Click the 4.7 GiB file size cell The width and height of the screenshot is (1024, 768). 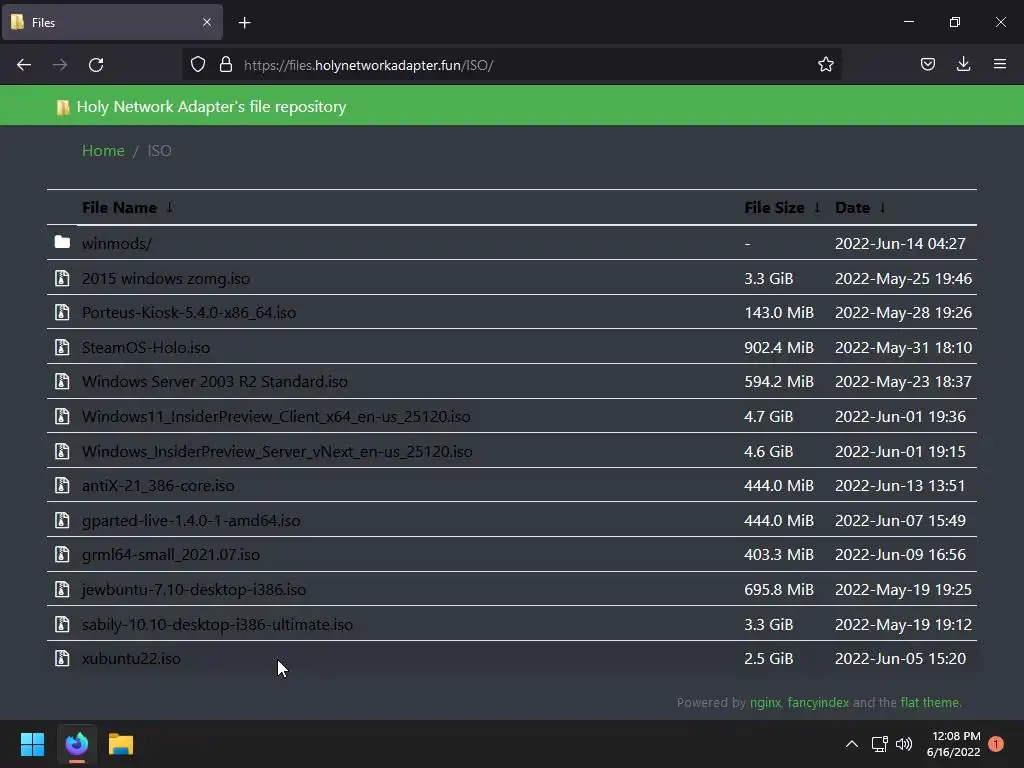pos(769,417)
